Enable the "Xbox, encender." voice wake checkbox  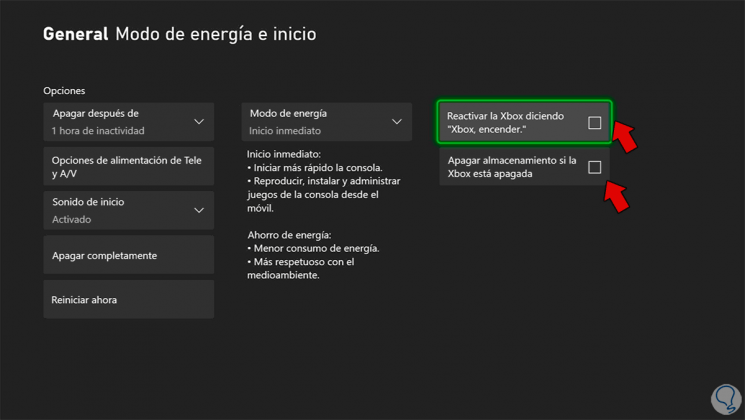(594, 123)
